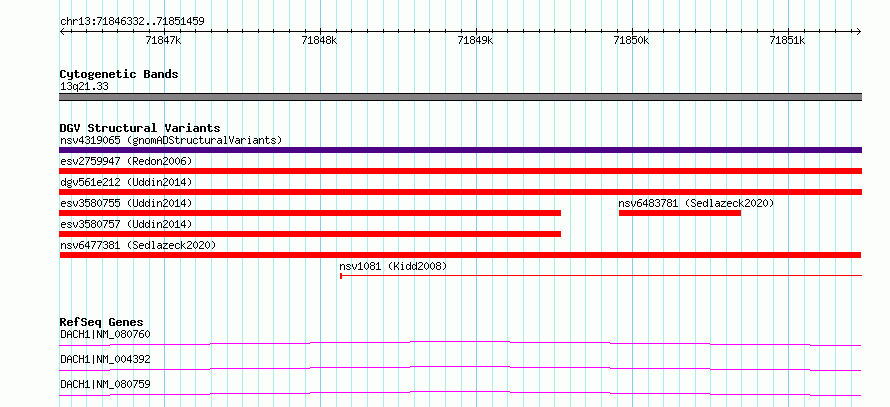The image size is (890, 407).
Task: Click the magenta DACH1|NM_004392 intron line
Action: (x=460, y=368)
